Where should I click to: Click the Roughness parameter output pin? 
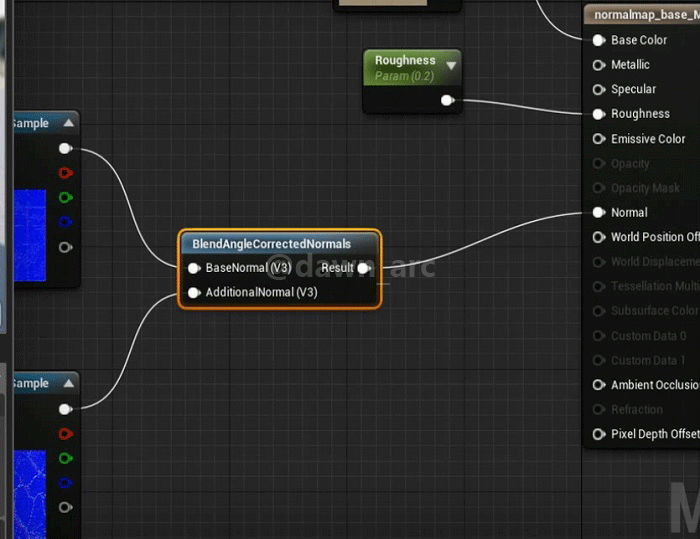[447, 100]
